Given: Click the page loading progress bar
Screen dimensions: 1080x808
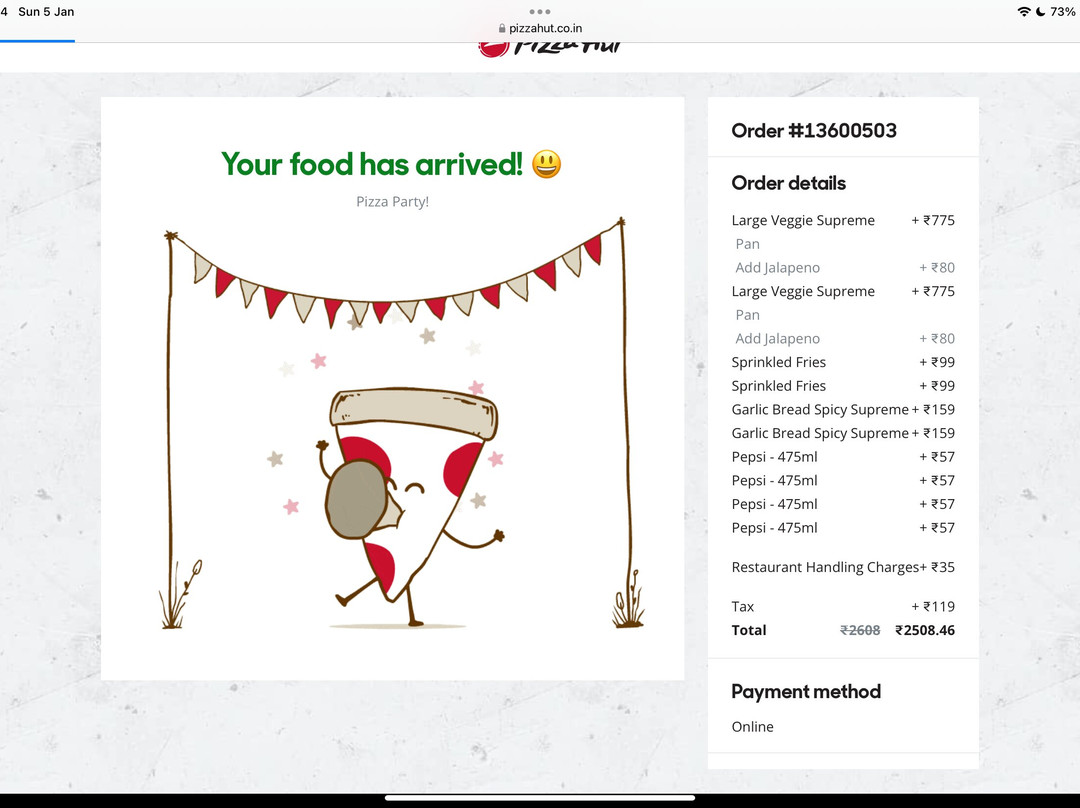Looking at the screenshot, I should 37,41.
